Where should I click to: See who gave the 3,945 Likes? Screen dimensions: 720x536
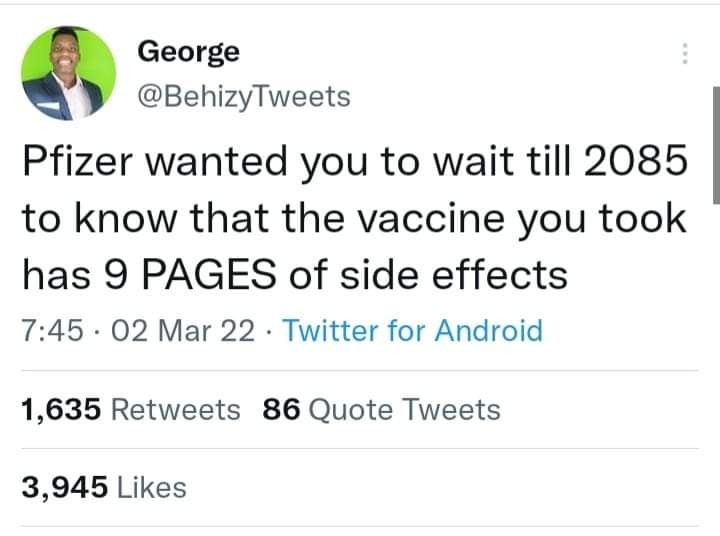[103, 487]
